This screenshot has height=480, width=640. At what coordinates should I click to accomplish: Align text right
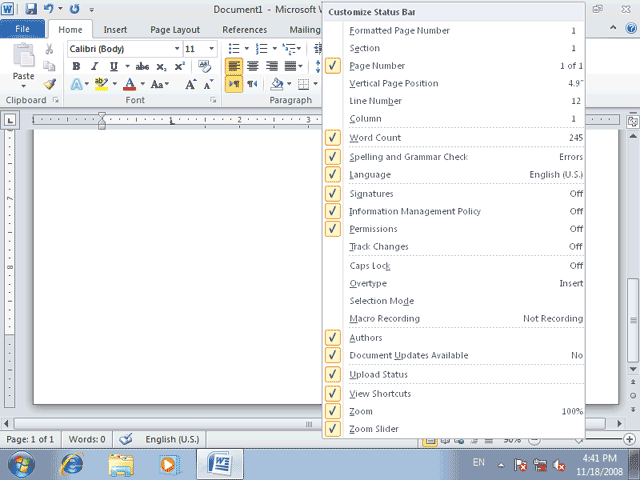(x=271, y=67)
